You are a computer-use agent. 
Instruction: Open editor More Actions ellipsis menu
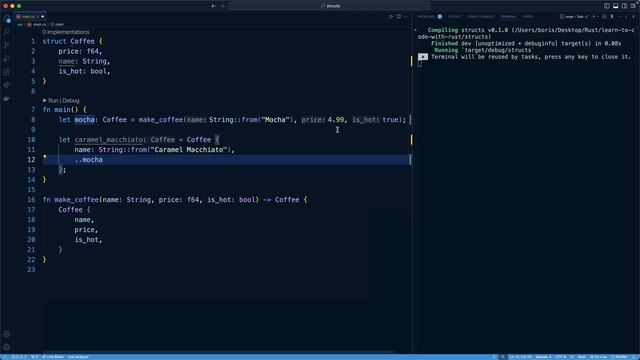406,17
